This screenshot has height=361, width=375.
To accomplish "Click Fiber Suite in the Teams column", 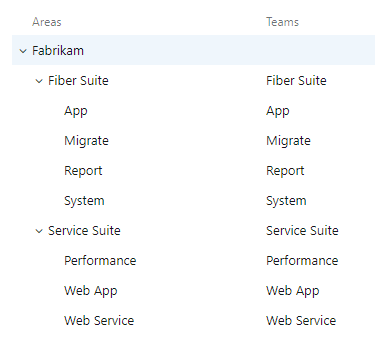I will click(296, 81).
